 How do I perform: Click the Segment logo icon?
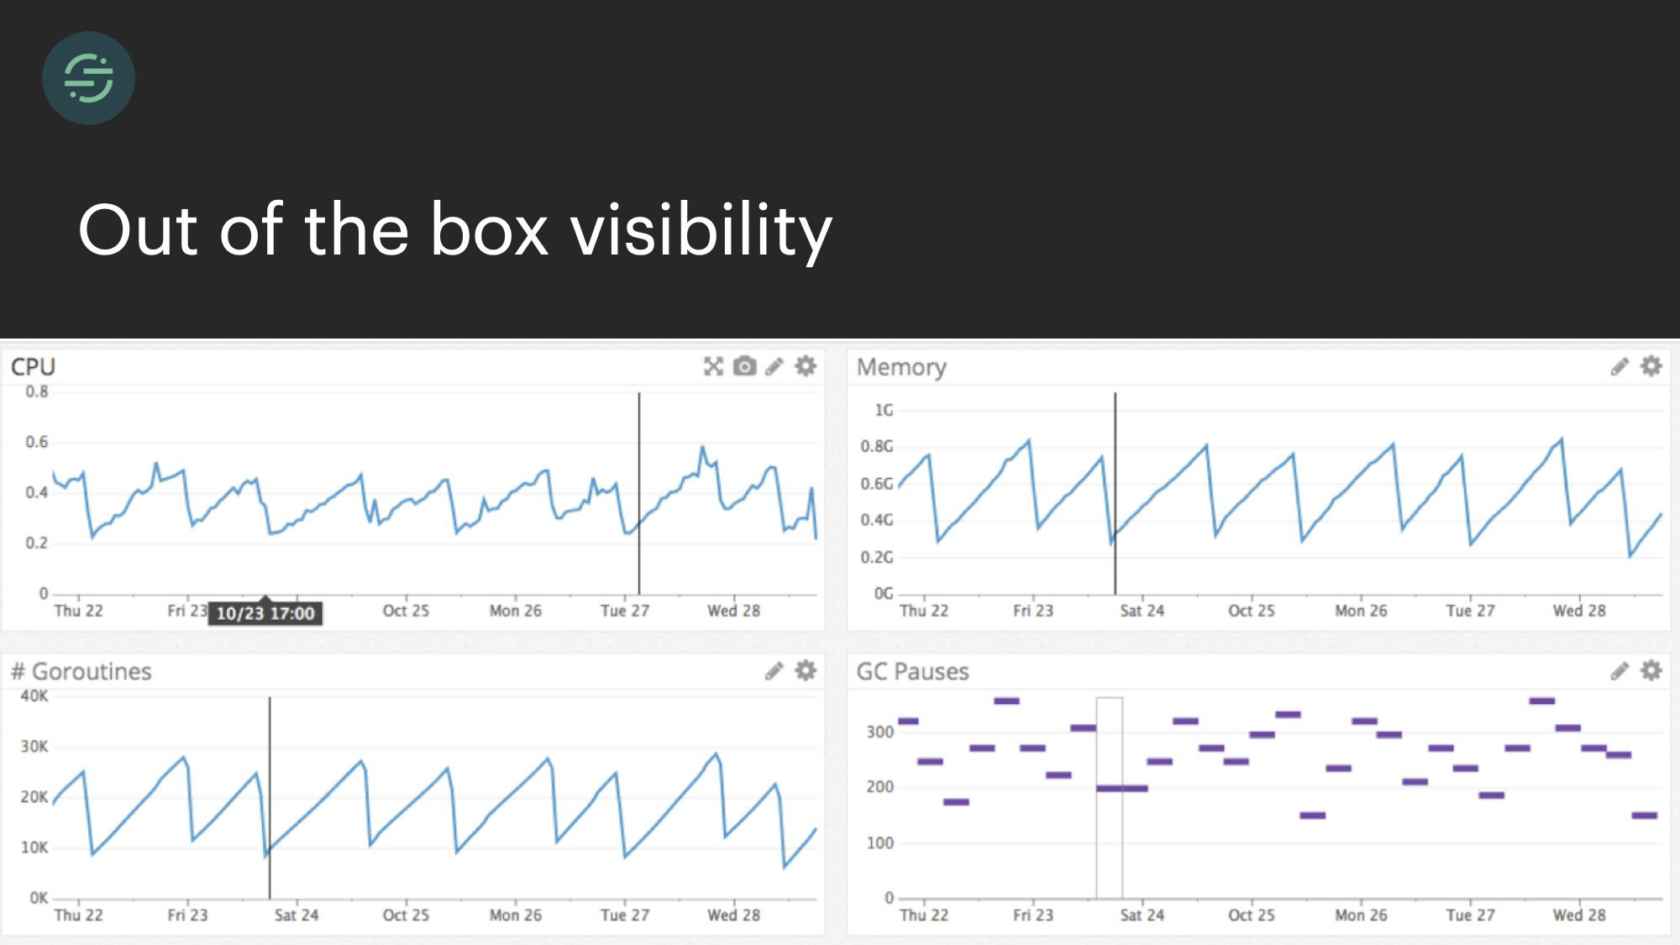[88, 78]
